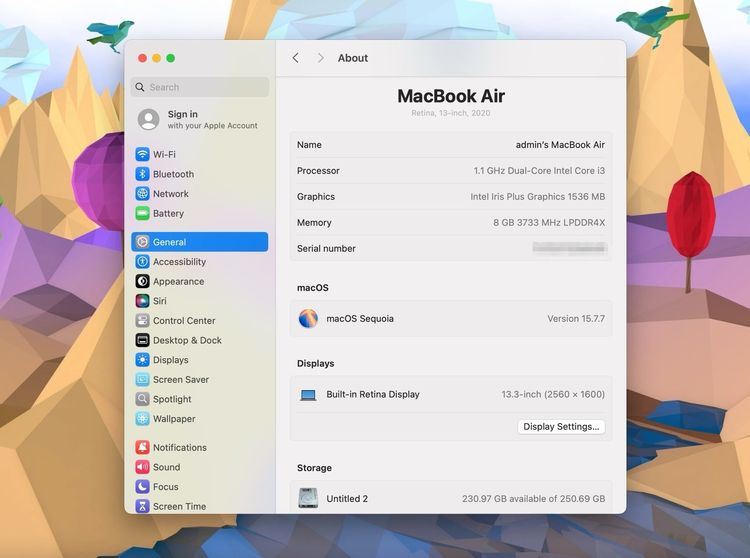The image size is (750, 558).
Task: Minimize window with the yellow button
Action: tap(156, 58)
